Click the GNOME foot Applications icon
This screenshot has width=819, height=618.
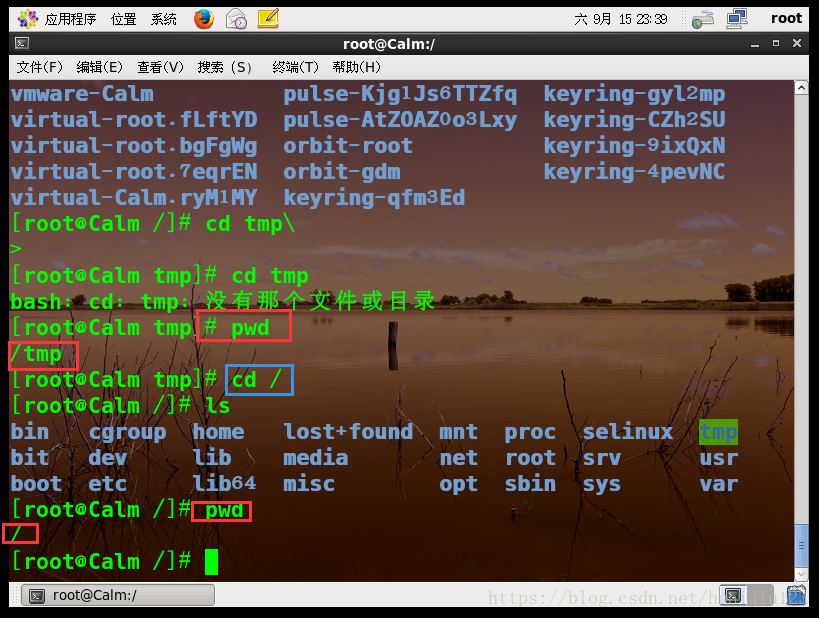point(27,18)
